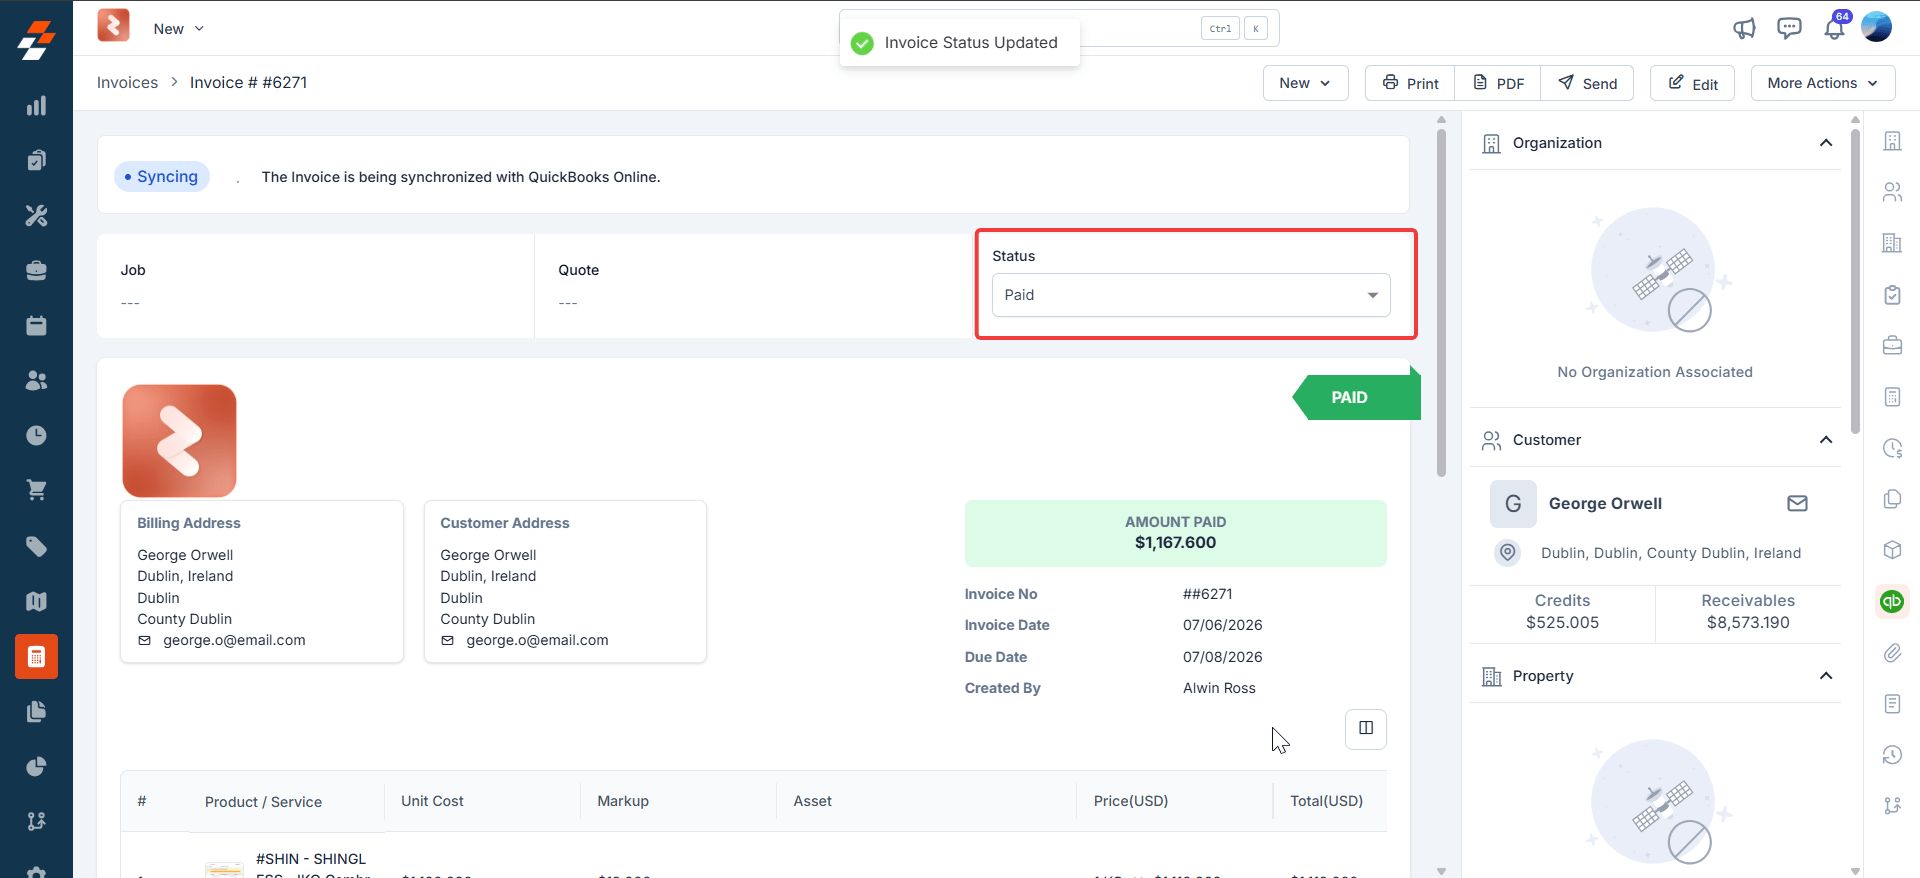Open the price tag icon in left sidebar
This screenshot has width=1920, height=878.
(36, 546)
